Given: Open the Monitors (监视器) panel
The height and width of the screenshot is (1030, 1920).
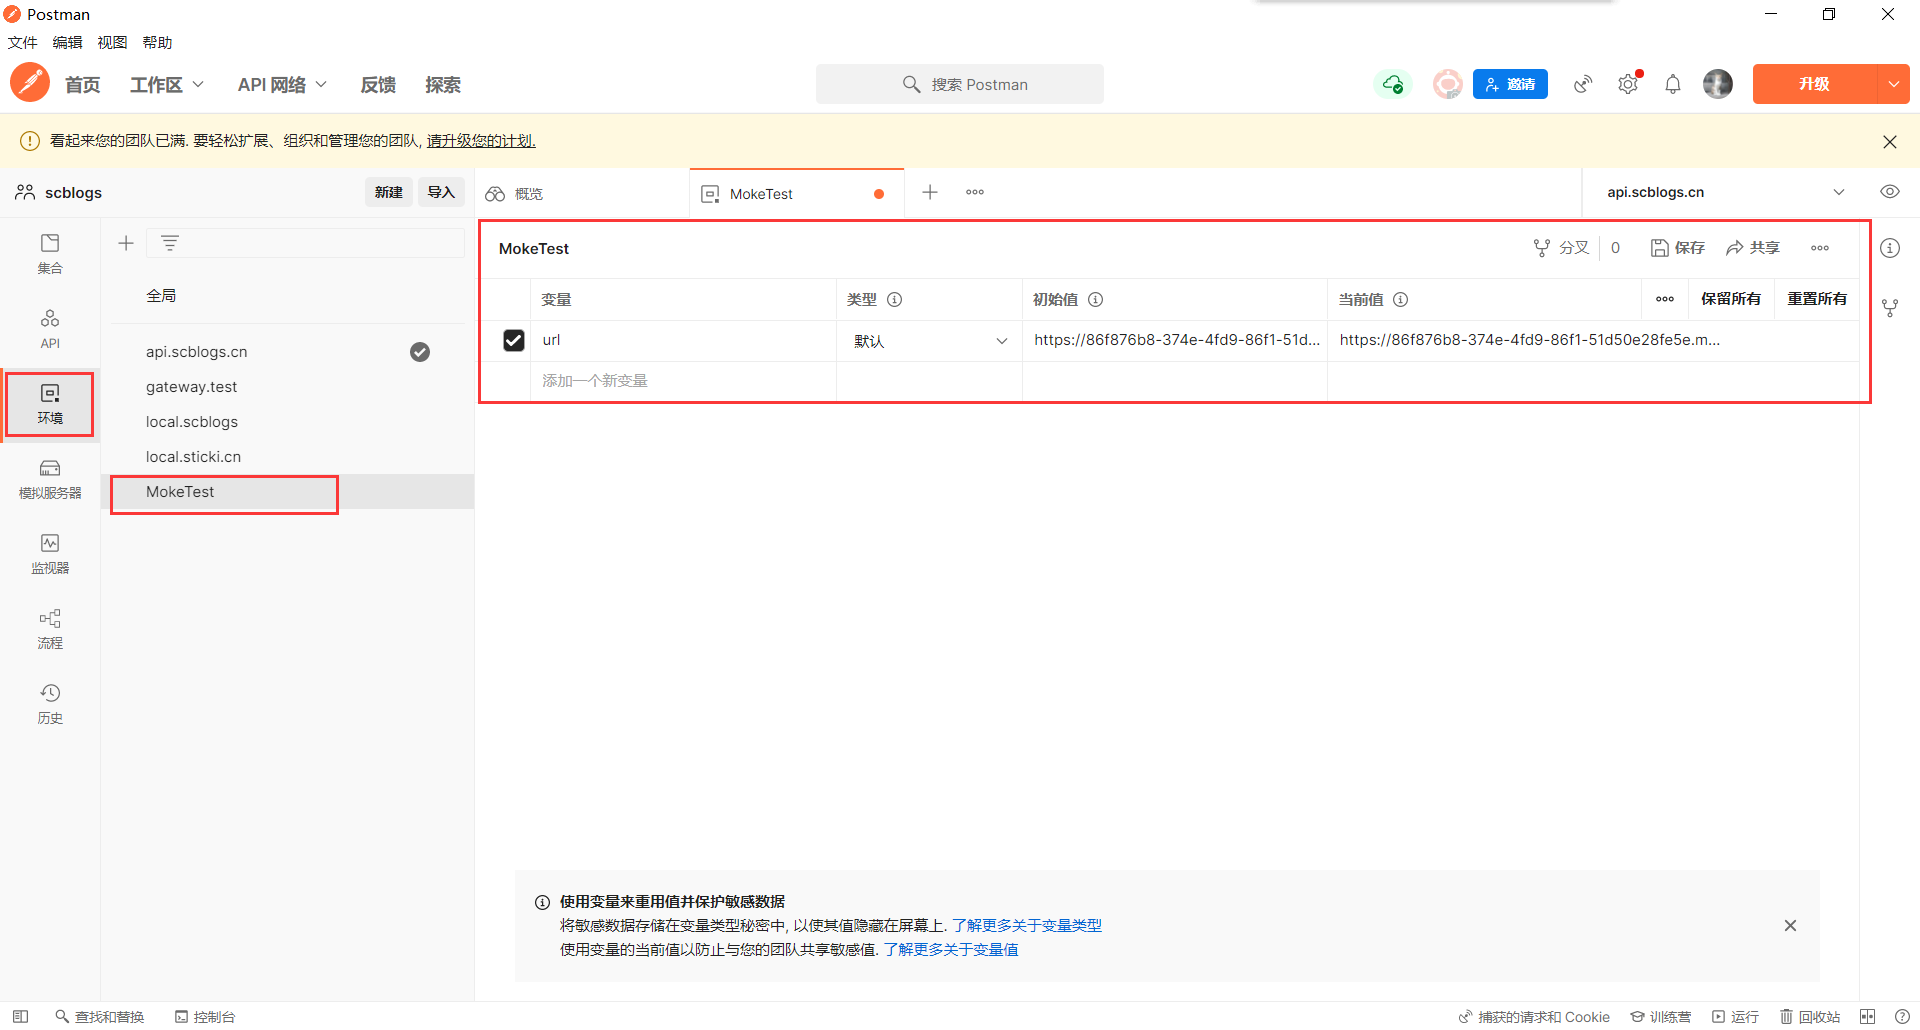Looking at the screenshot, I should (50, 554).
